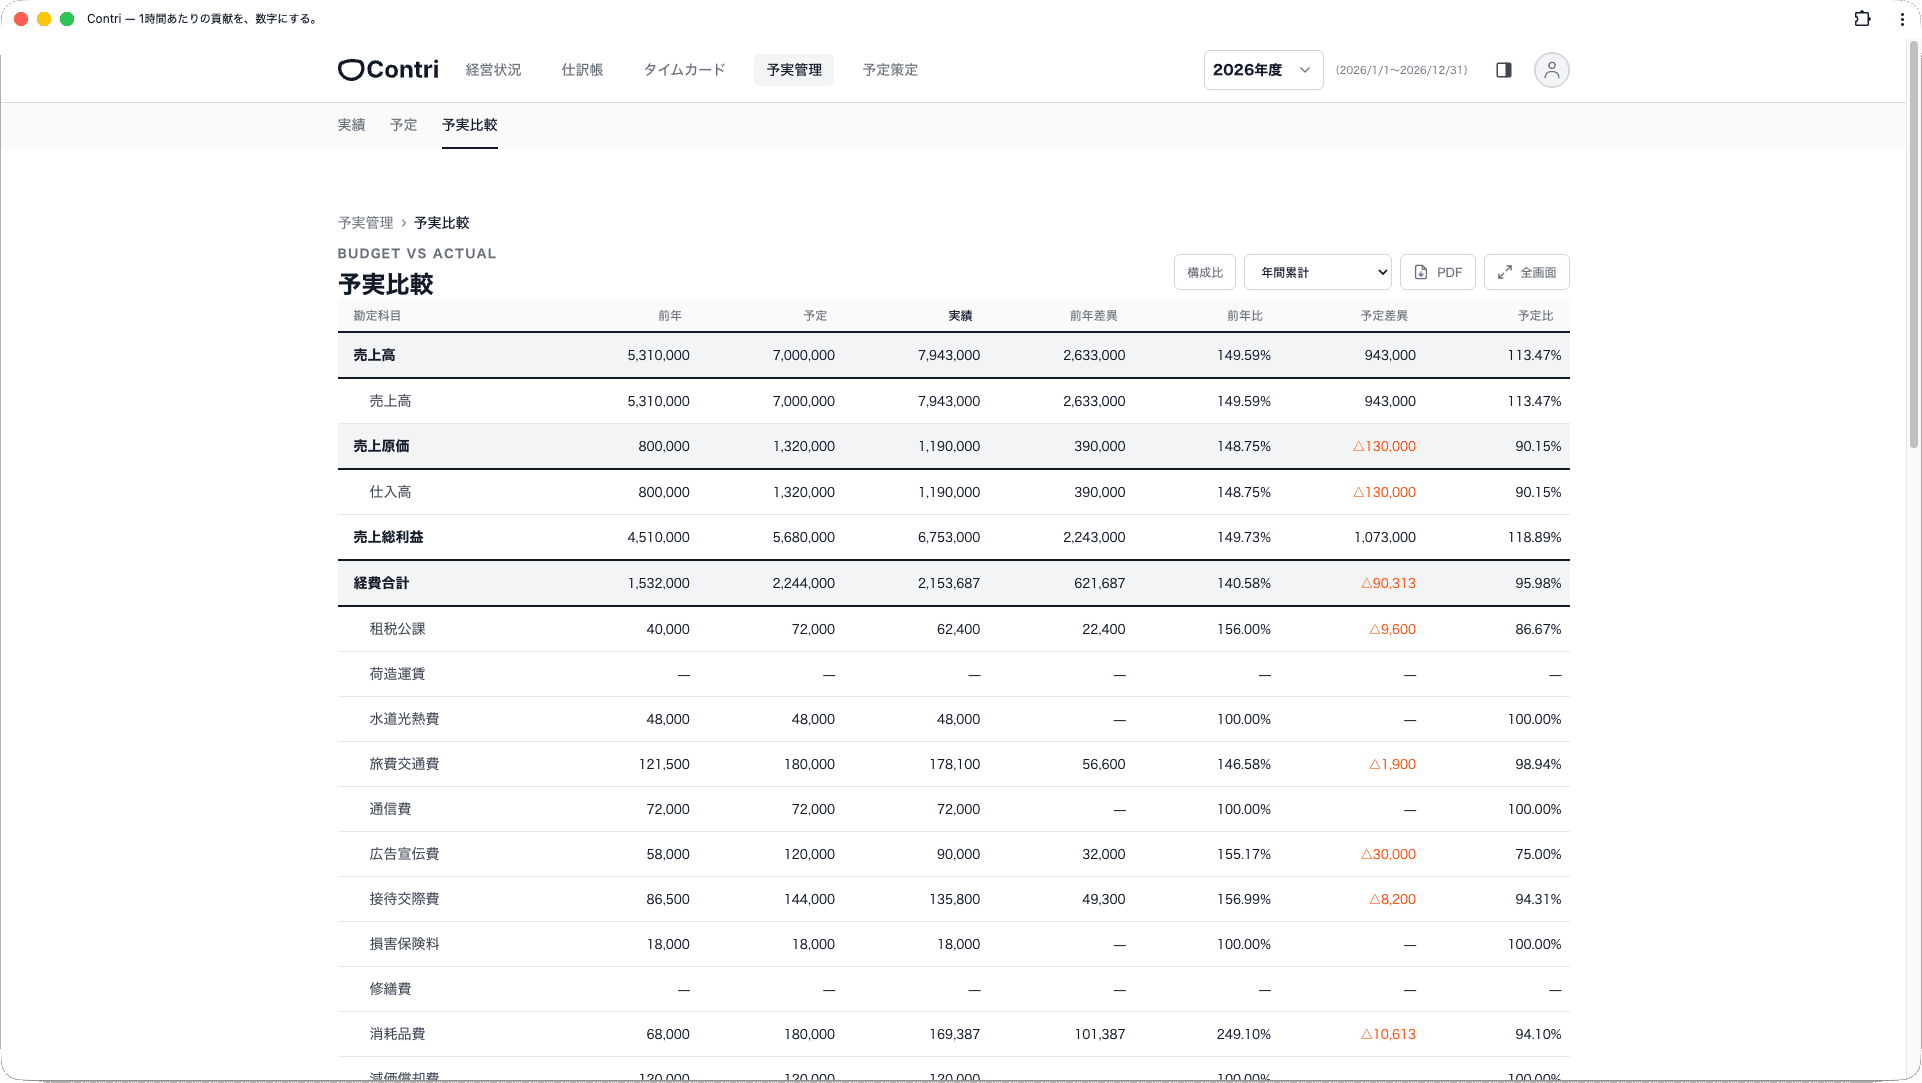
Task: Toggle the side panel layout icon
Action: 1503,70
